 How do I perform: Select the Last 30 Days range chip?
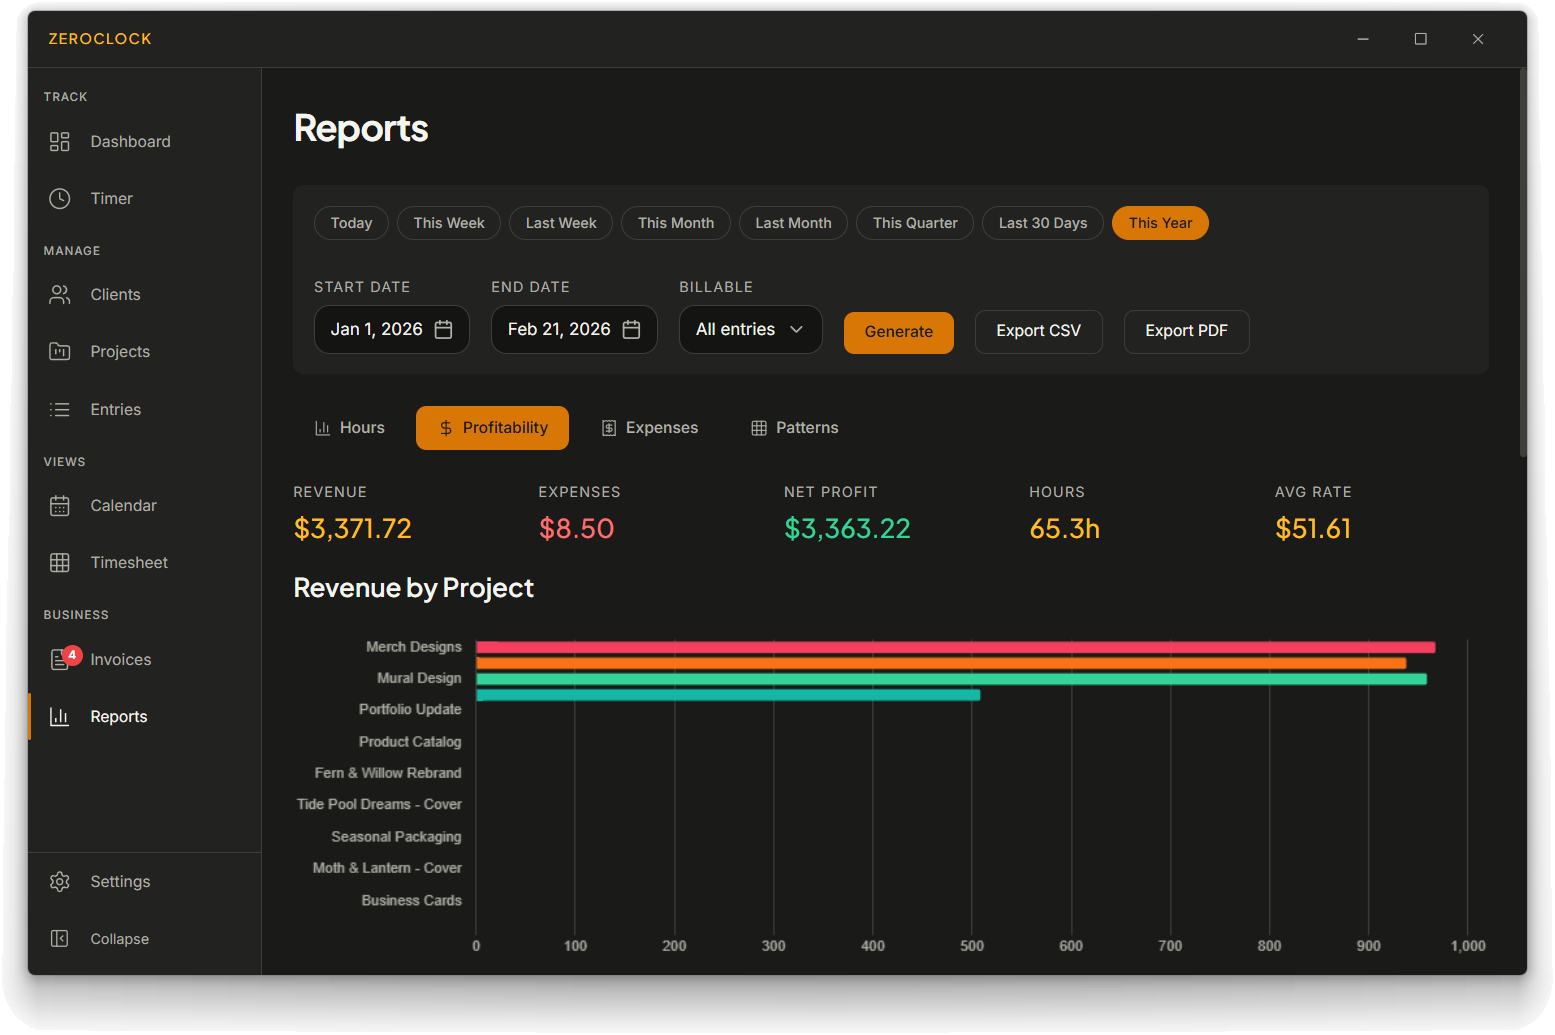point(1042,223)
